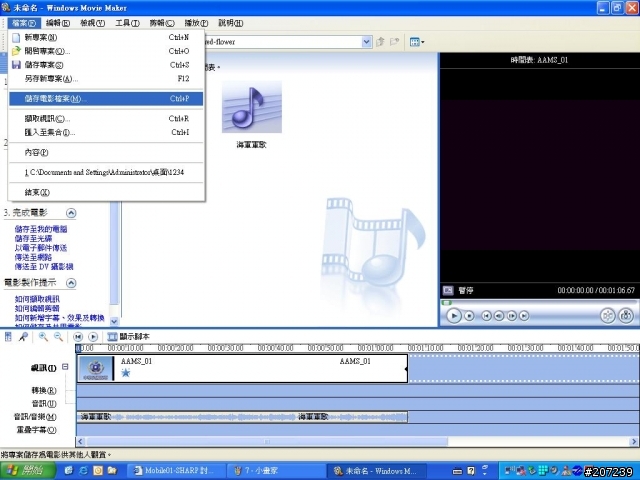Screen dimensions: 640x480
Task: Click the preview monitor seek bar
Action: coord(539,302)
